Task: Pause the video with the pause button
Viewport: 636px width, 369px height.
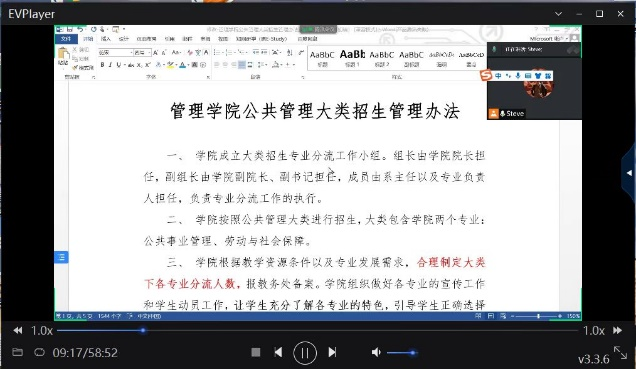Action: point(305,353)
